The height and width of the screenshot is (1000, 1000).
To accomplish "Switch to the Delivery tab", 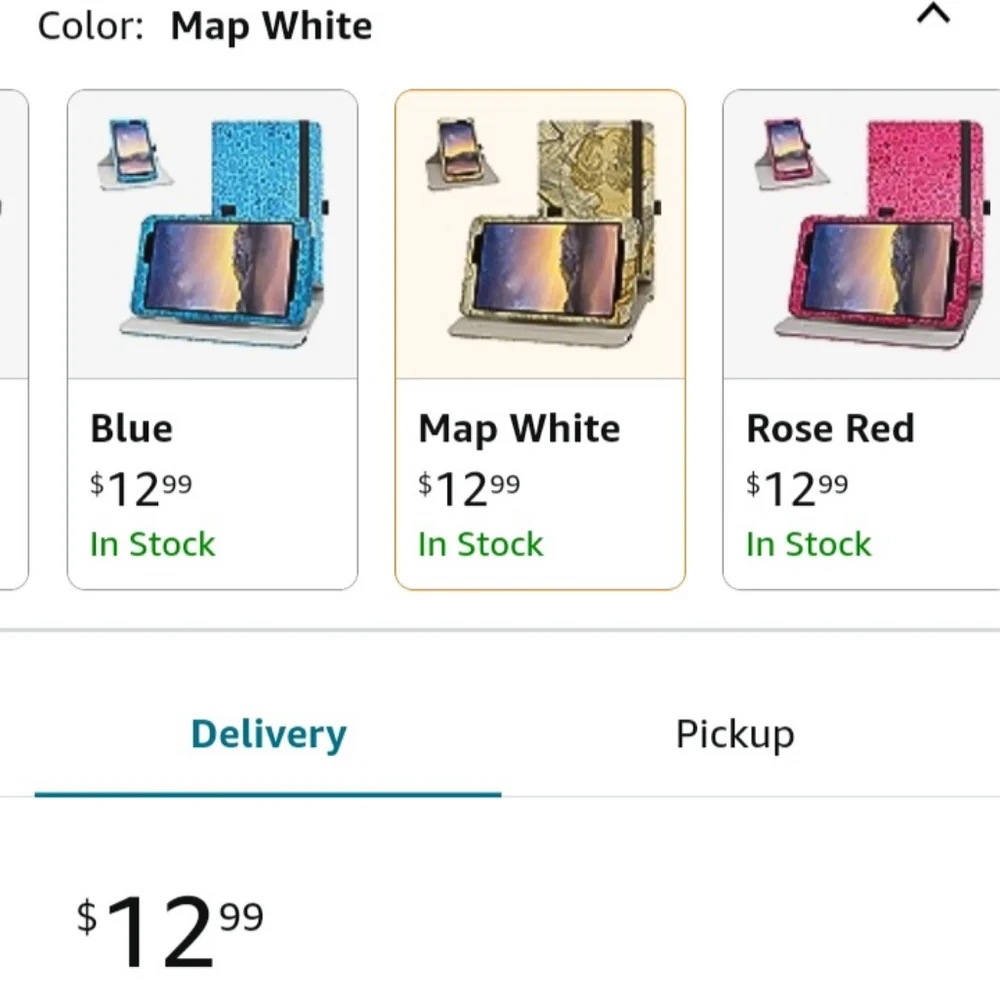I will pyautogui.click(x=268, y=735).
